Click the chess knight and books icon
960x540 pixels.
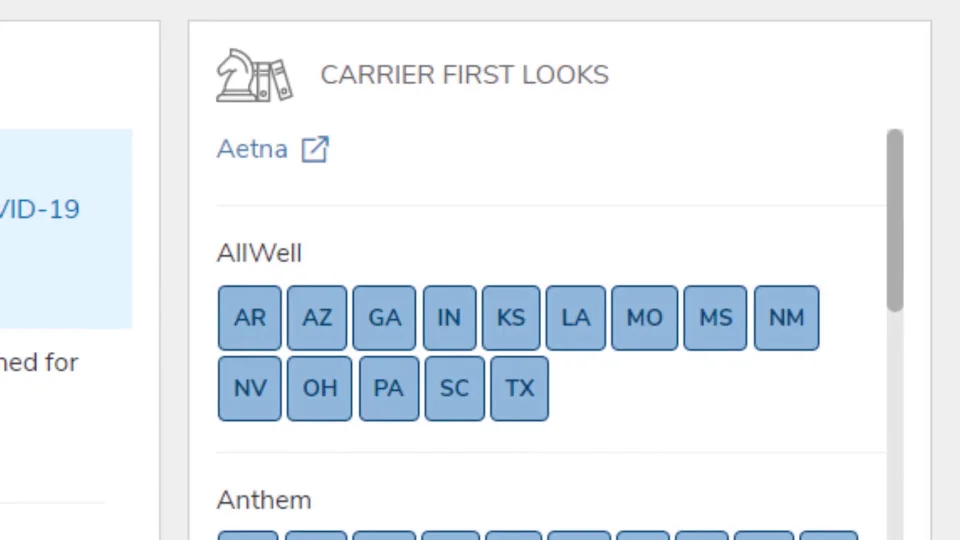point(254,75)
